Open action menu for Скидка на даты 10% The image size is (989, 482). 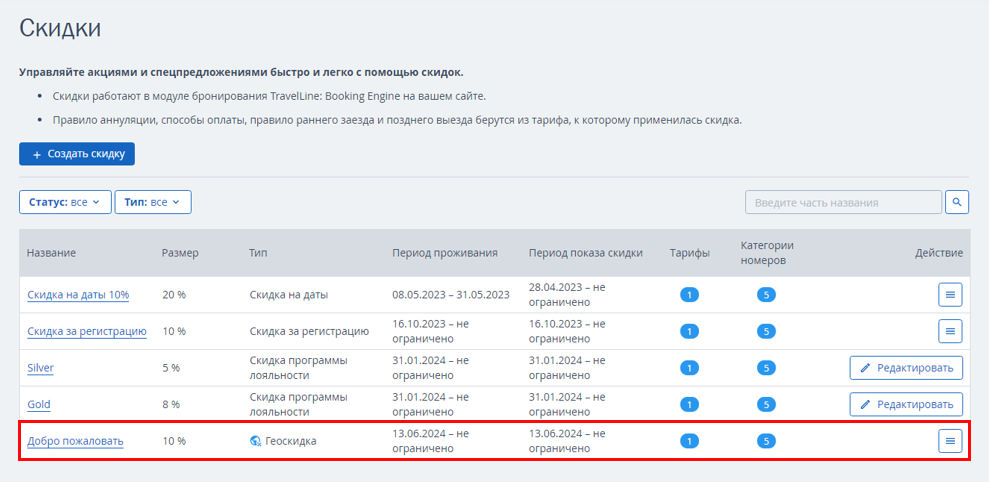[950, 295]
